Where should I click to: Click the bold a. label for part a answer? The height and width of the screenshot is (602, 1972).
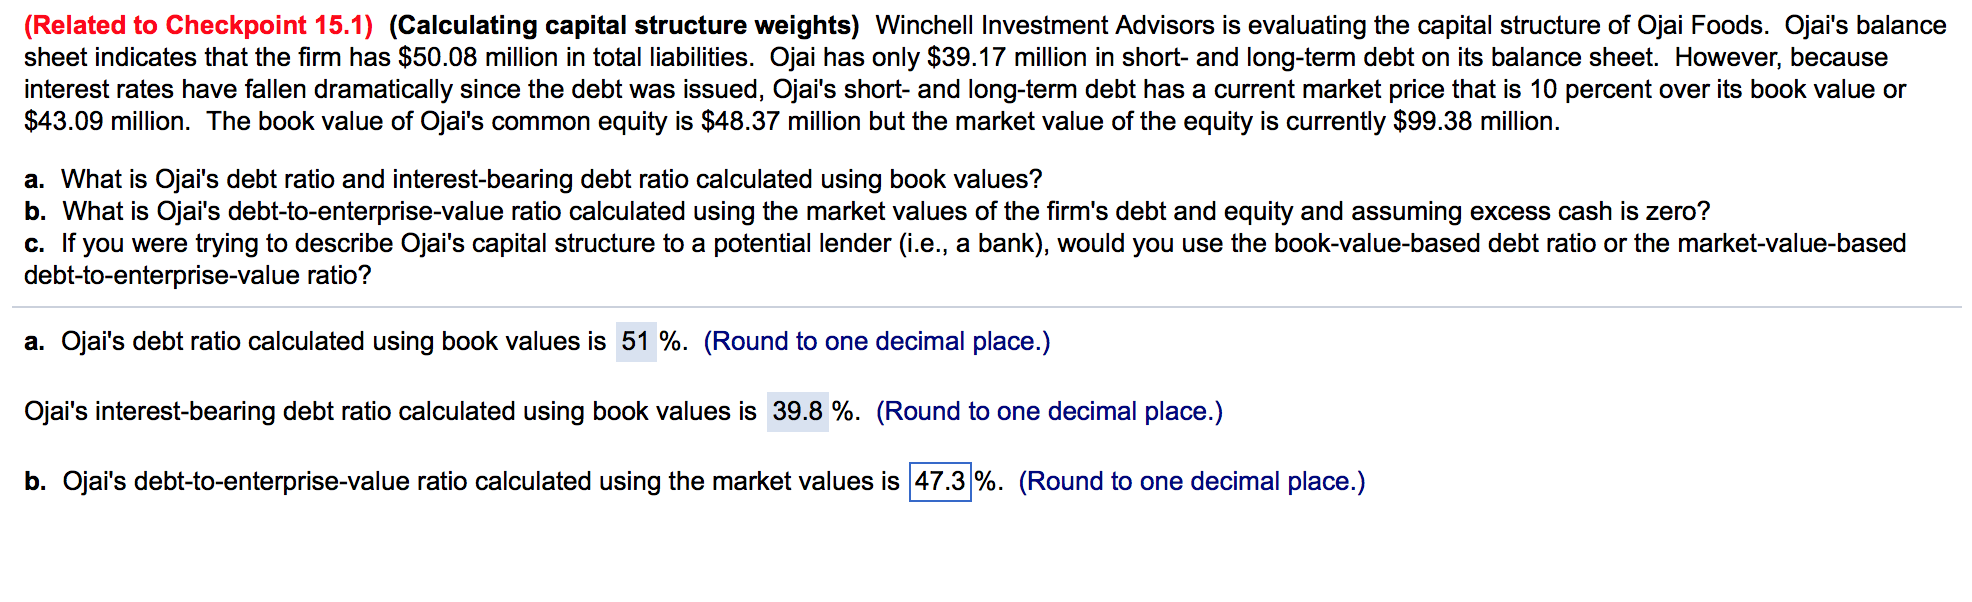click(x=32, y=341)
